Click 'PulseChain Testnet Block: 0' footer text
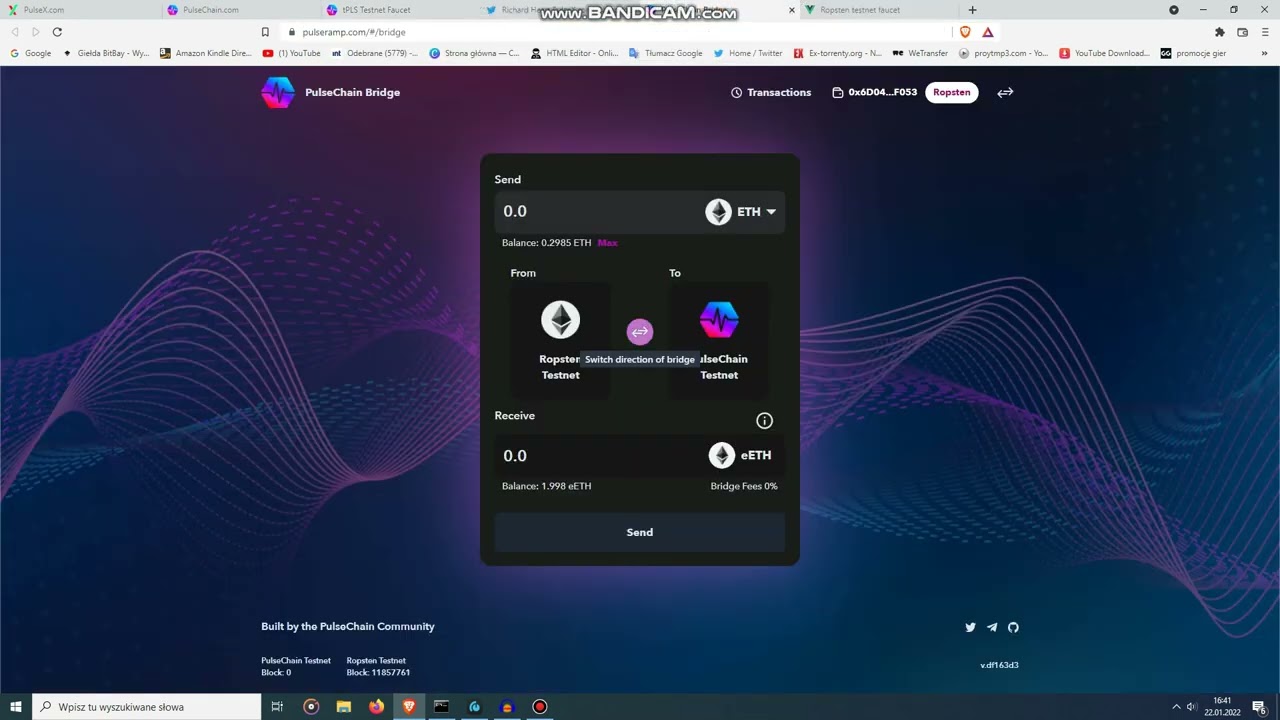Viewport: 1280px width, 720px height. pos(296,666)
